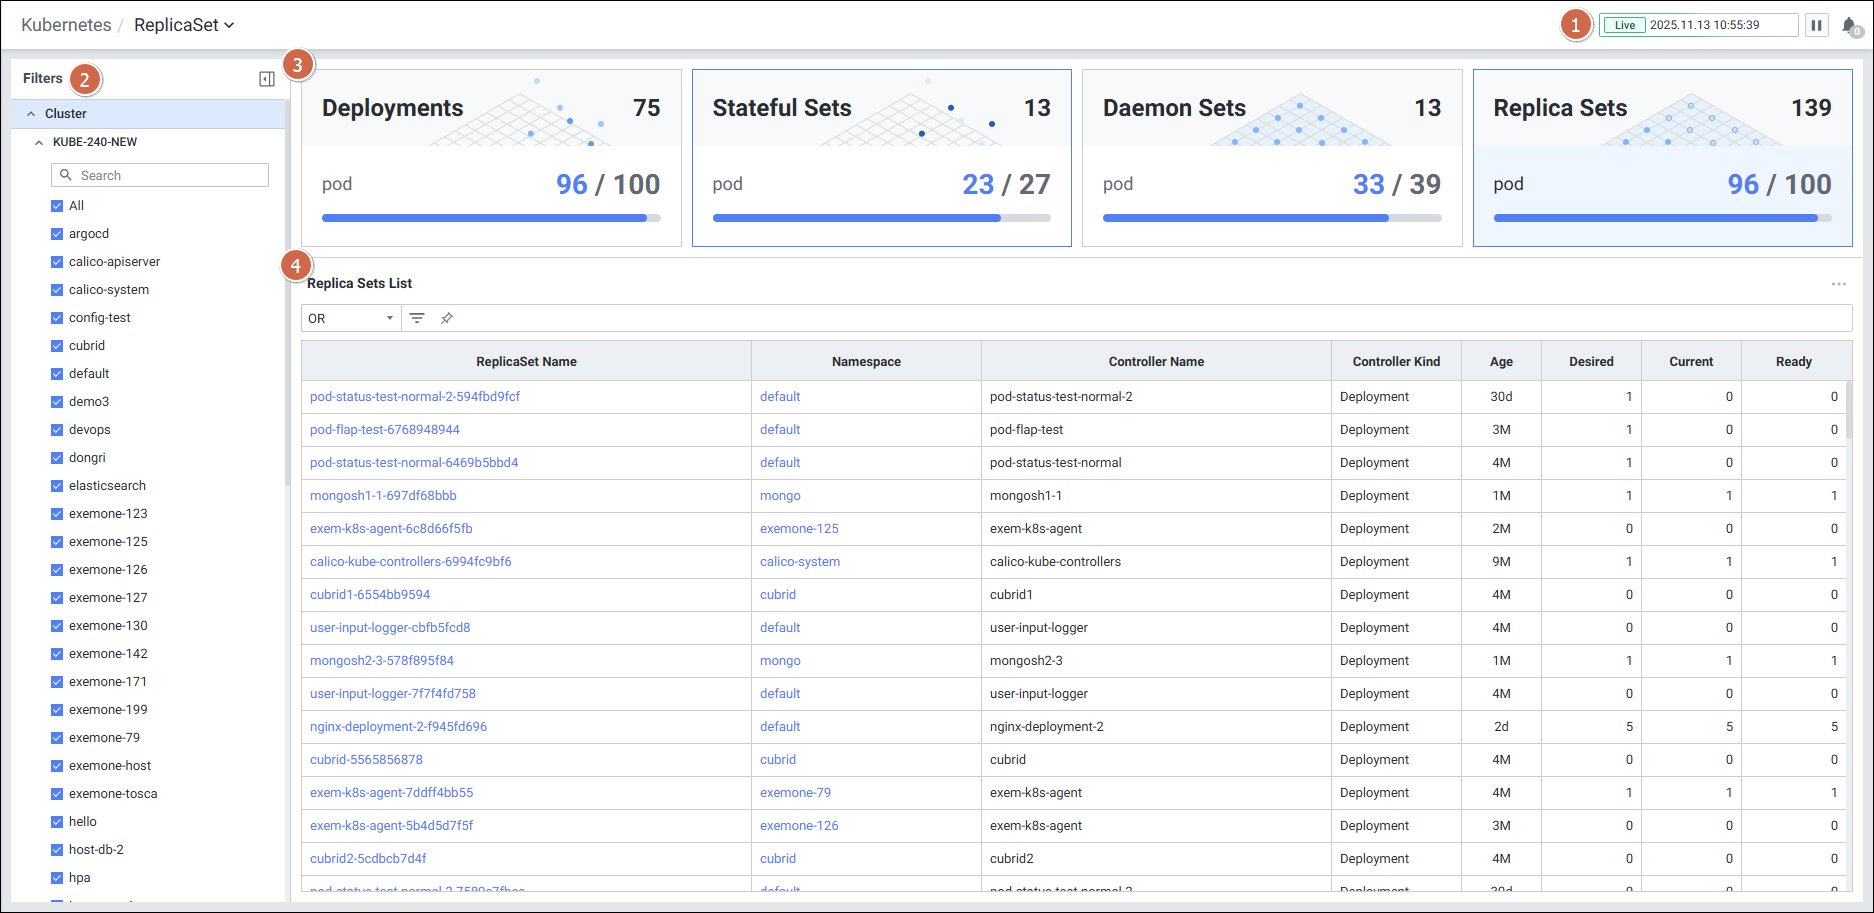Viewport: 1874px width, 913px height.
Task: Pause the live data refresh
Action: [1817, 25]
